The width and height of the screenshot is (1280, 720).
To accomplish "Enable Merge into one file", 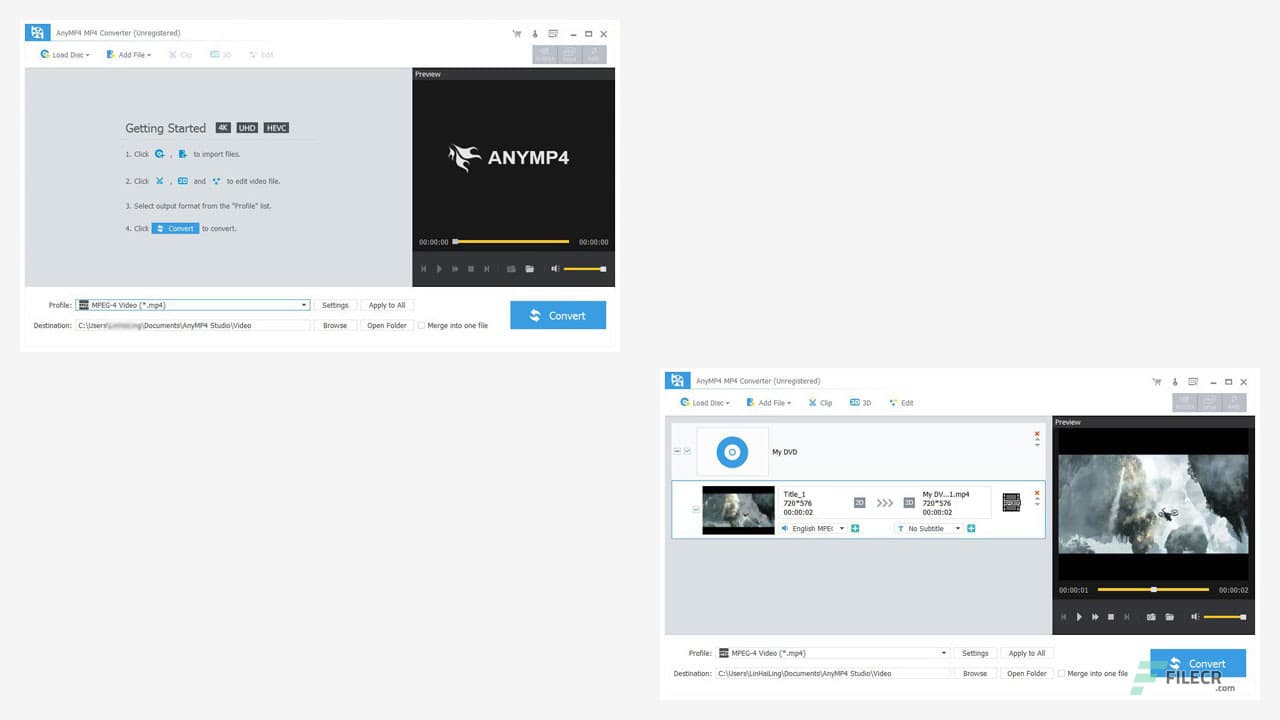I will (1062, 673).
